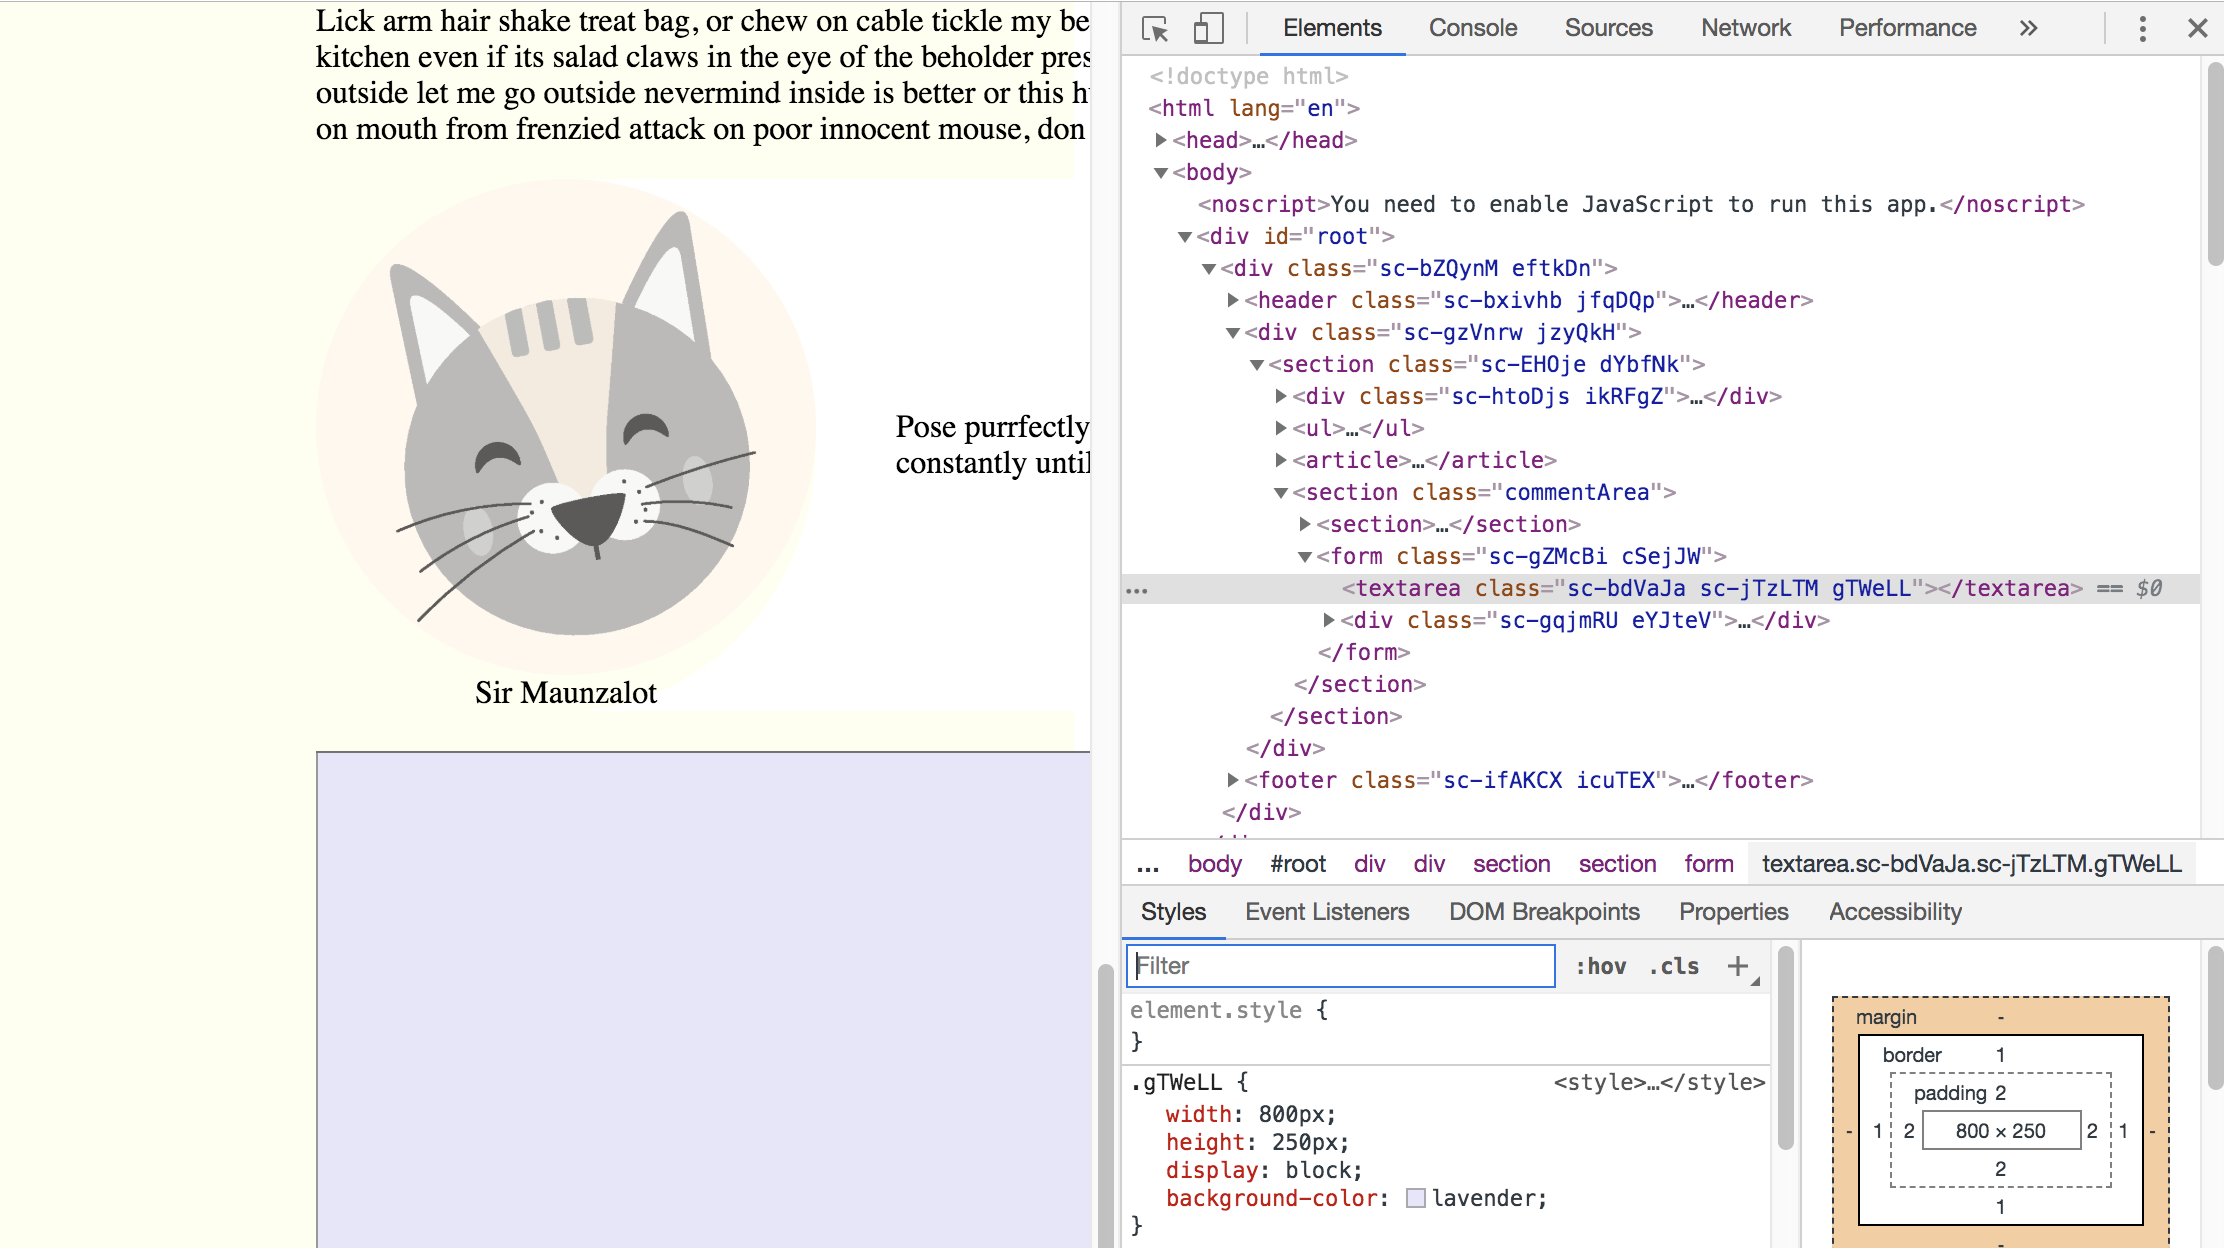Screen dimensions: 2224x1248
Task: Switch to the Console tab
Action: coord(1472,28)
